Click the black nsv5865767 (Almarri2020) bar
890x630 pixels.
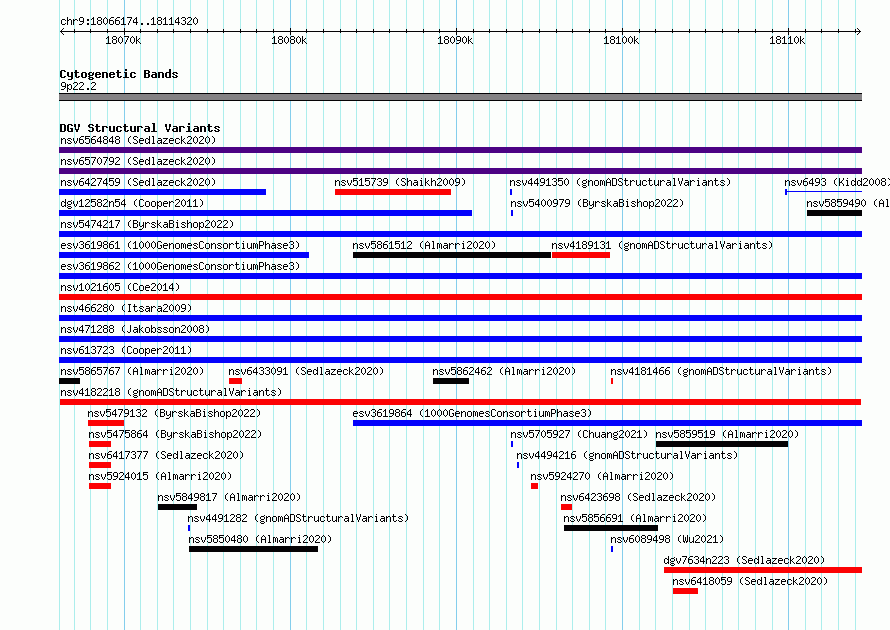pos(69,381)
